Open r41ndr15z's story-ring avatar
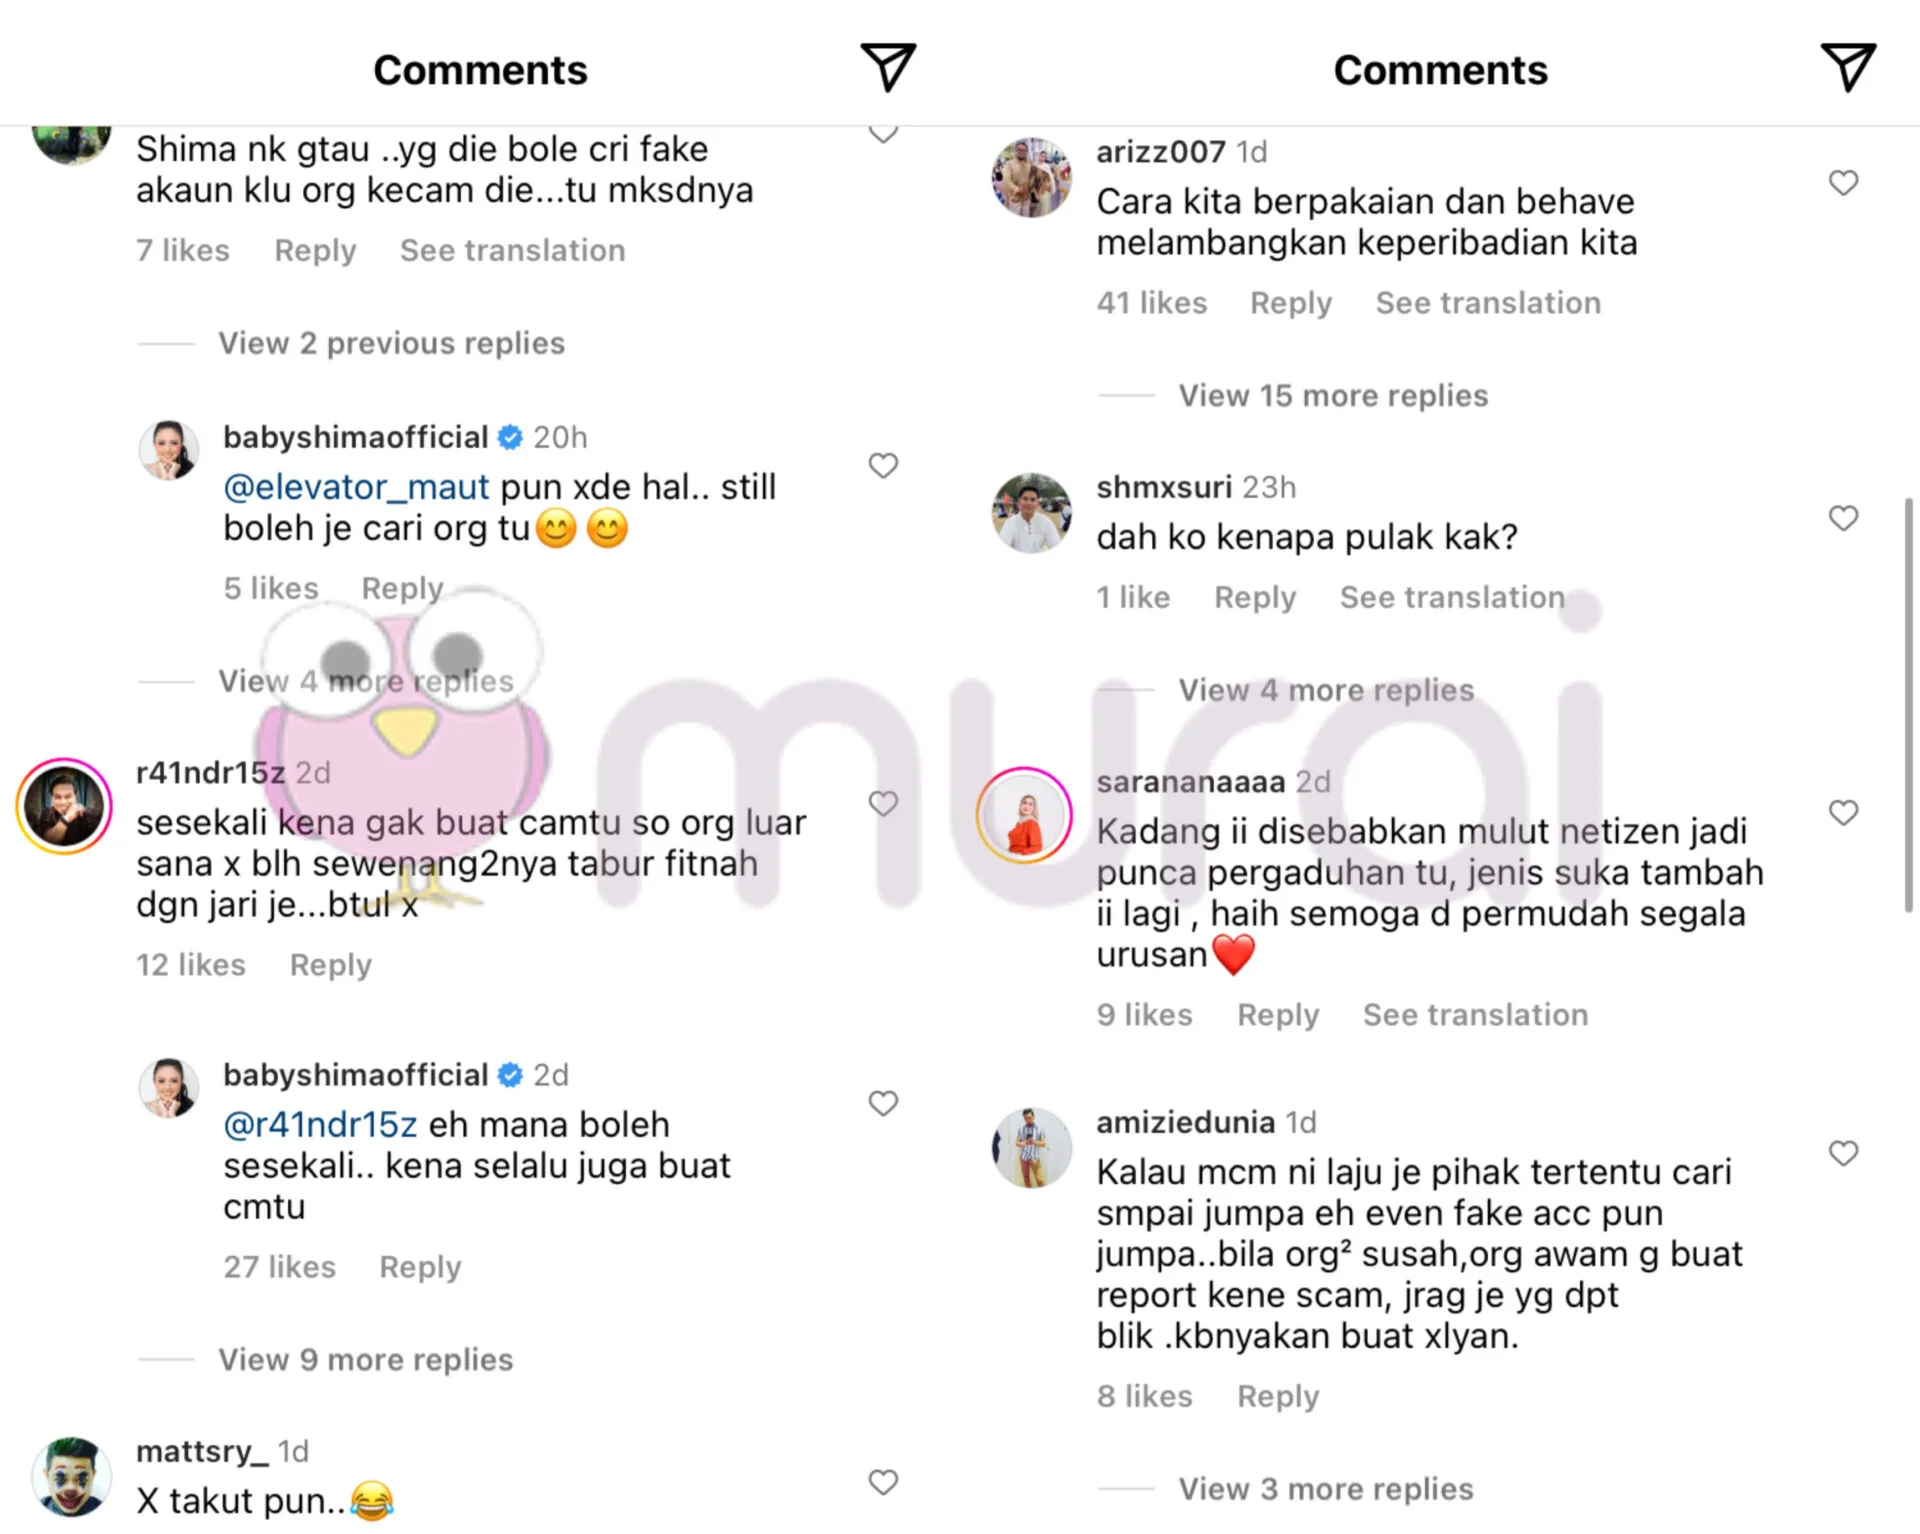 [x=64, y=806]
